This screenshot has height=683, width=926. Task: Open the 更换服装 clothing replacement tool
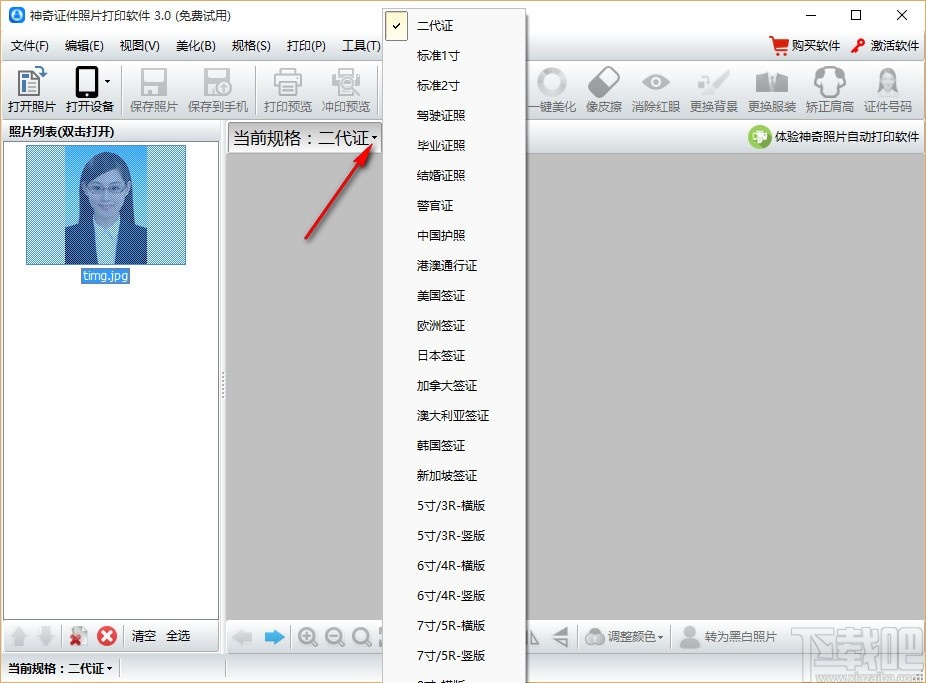click(x=771, y=90)
